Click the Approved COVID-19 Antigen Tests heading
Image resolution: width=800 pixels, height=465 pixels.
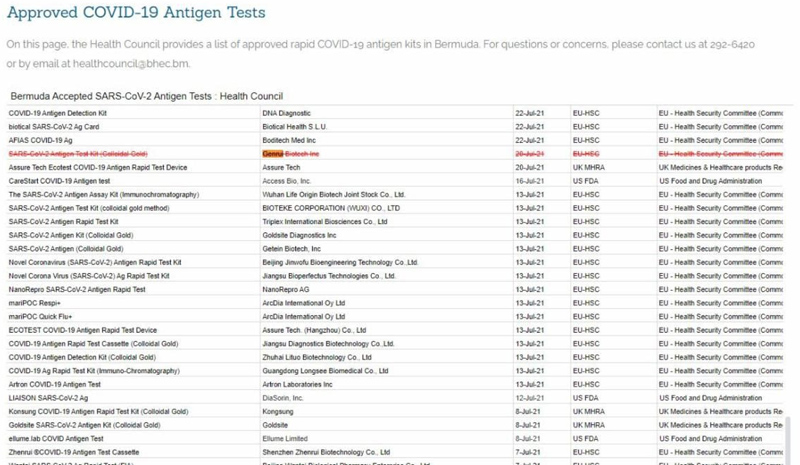coord(137,13)
